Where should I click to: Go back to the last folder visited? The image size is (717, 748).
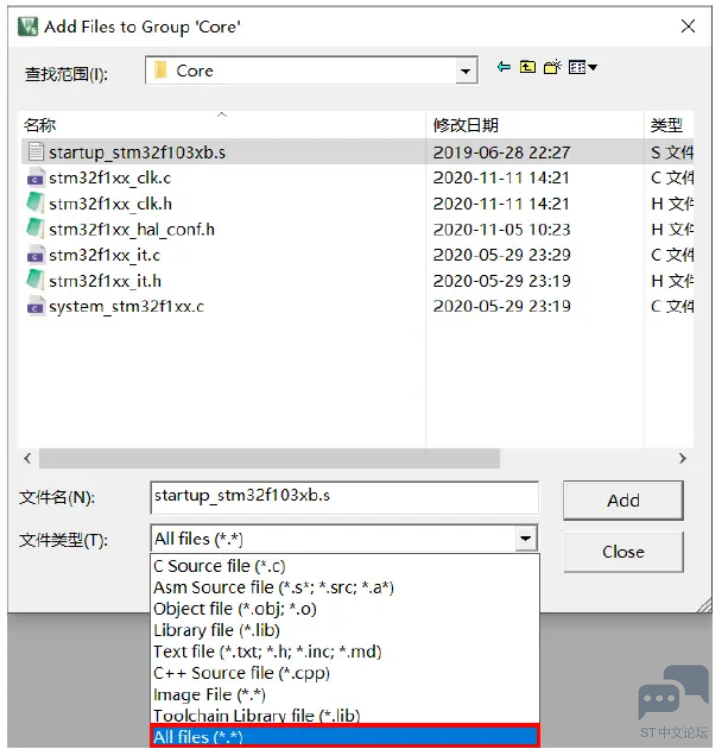tap(503, 67)
